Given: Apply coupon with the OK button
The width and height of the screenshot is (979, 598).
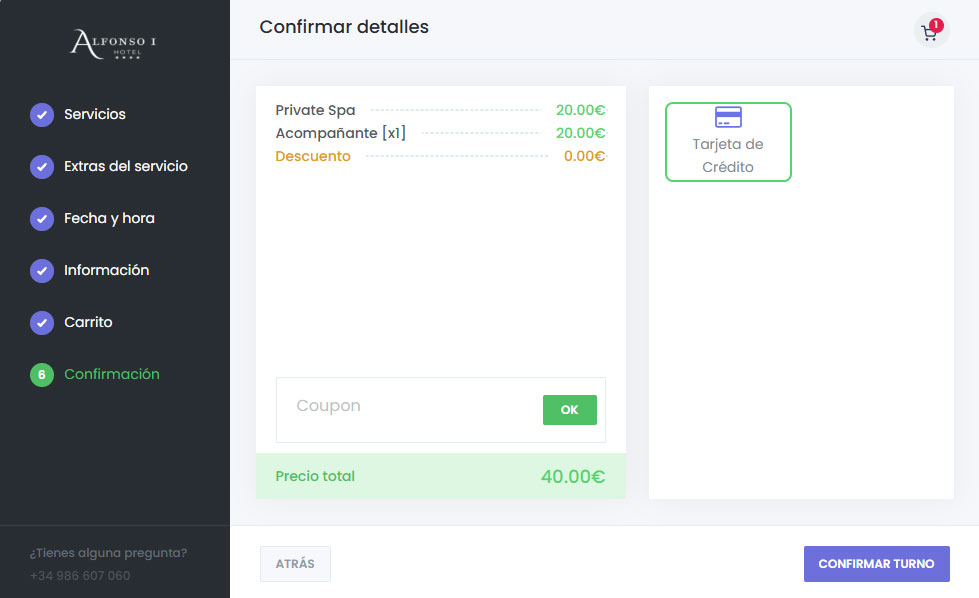Looking at the screenshot, I should tap(569, 410).
